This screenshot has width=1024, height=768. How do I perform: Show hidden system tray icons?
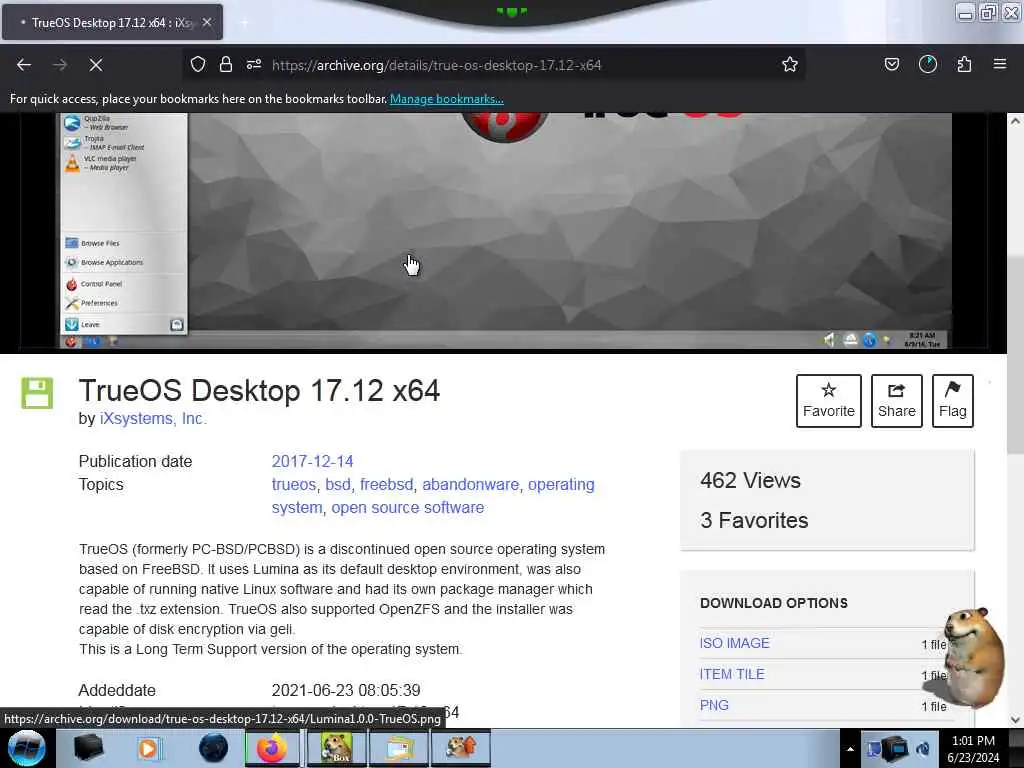850,749
